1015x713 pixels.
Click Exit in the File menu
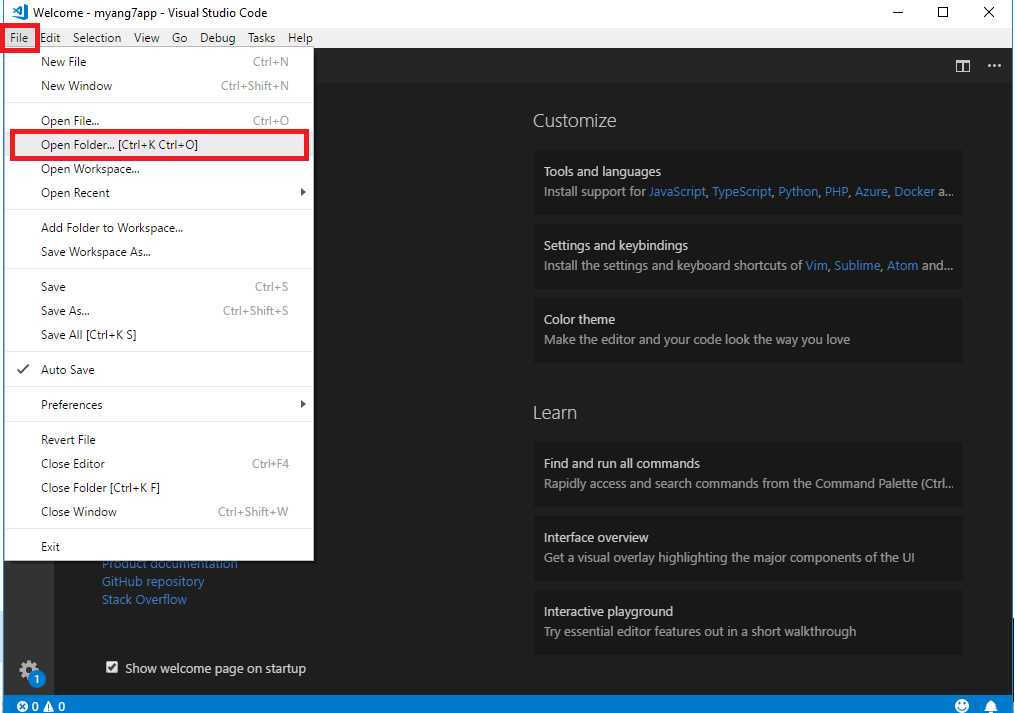[x=159, y=546]
